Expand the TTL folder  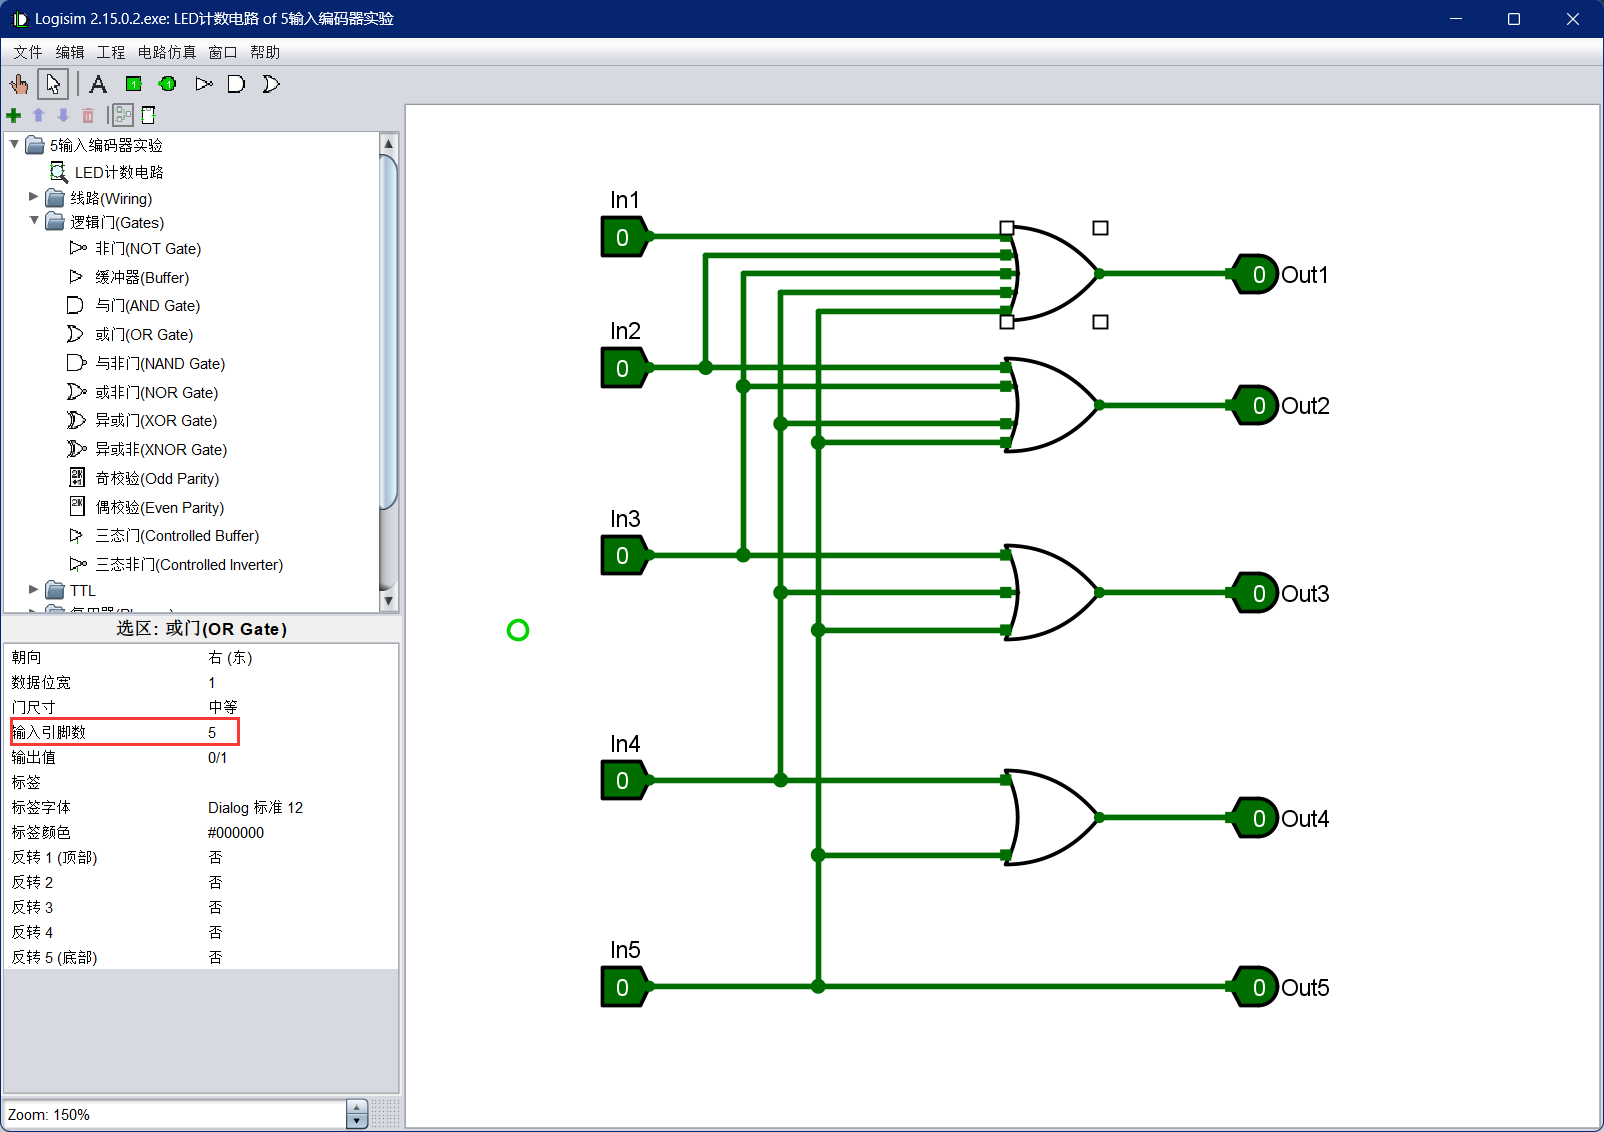tap(33, 589)
